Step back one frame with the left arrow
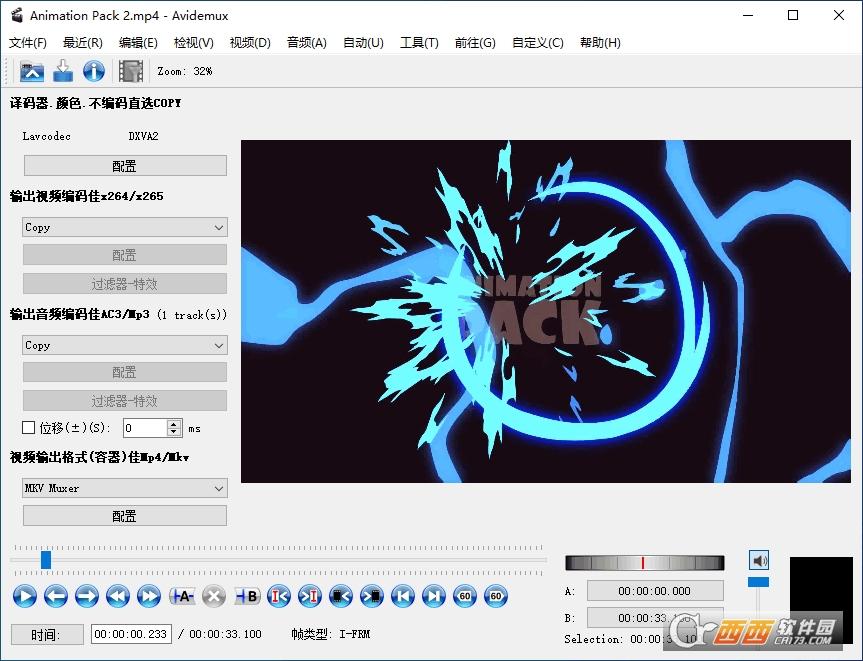The height and width of the screenshot is (661, 863). coord(56,596)
